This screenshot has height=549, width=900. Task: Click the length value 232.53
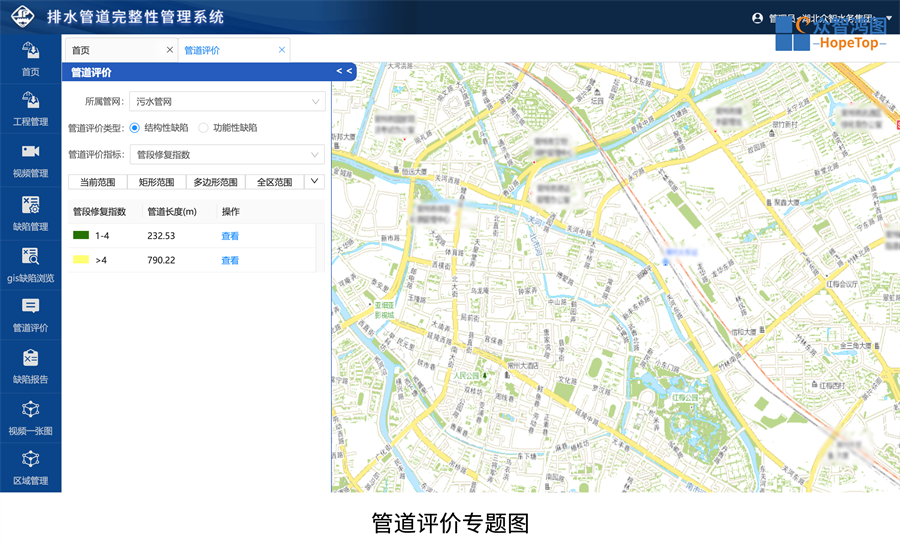click(x=161, y=235)
